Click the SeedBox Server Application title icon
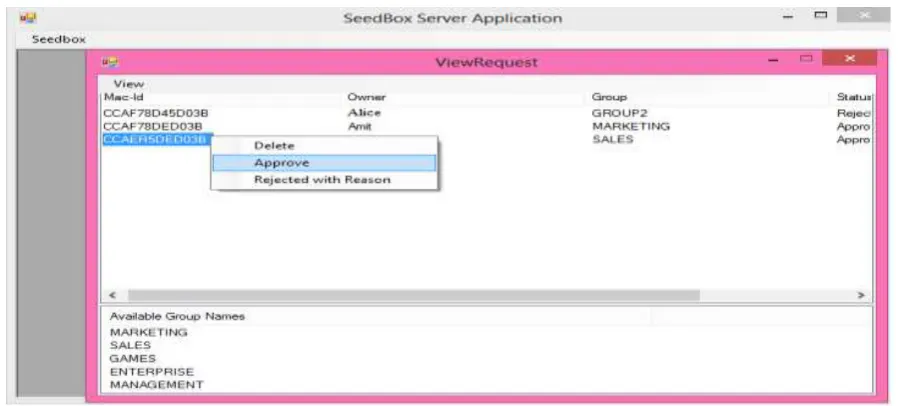This screenshot has width=901, height=406. coord(26,18)
